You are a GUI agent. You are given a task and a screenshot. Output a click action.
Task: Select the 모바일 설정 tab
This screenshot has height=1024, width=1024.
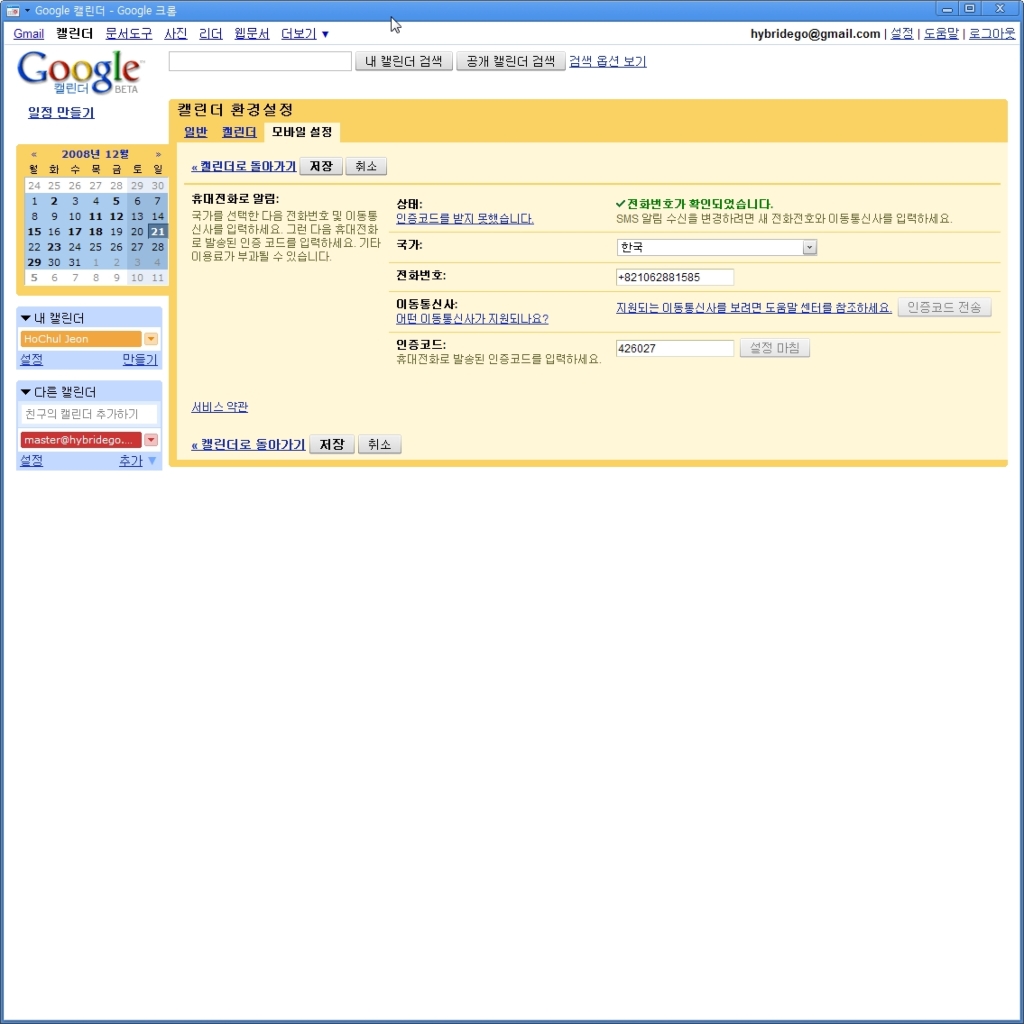click(302, 132)
